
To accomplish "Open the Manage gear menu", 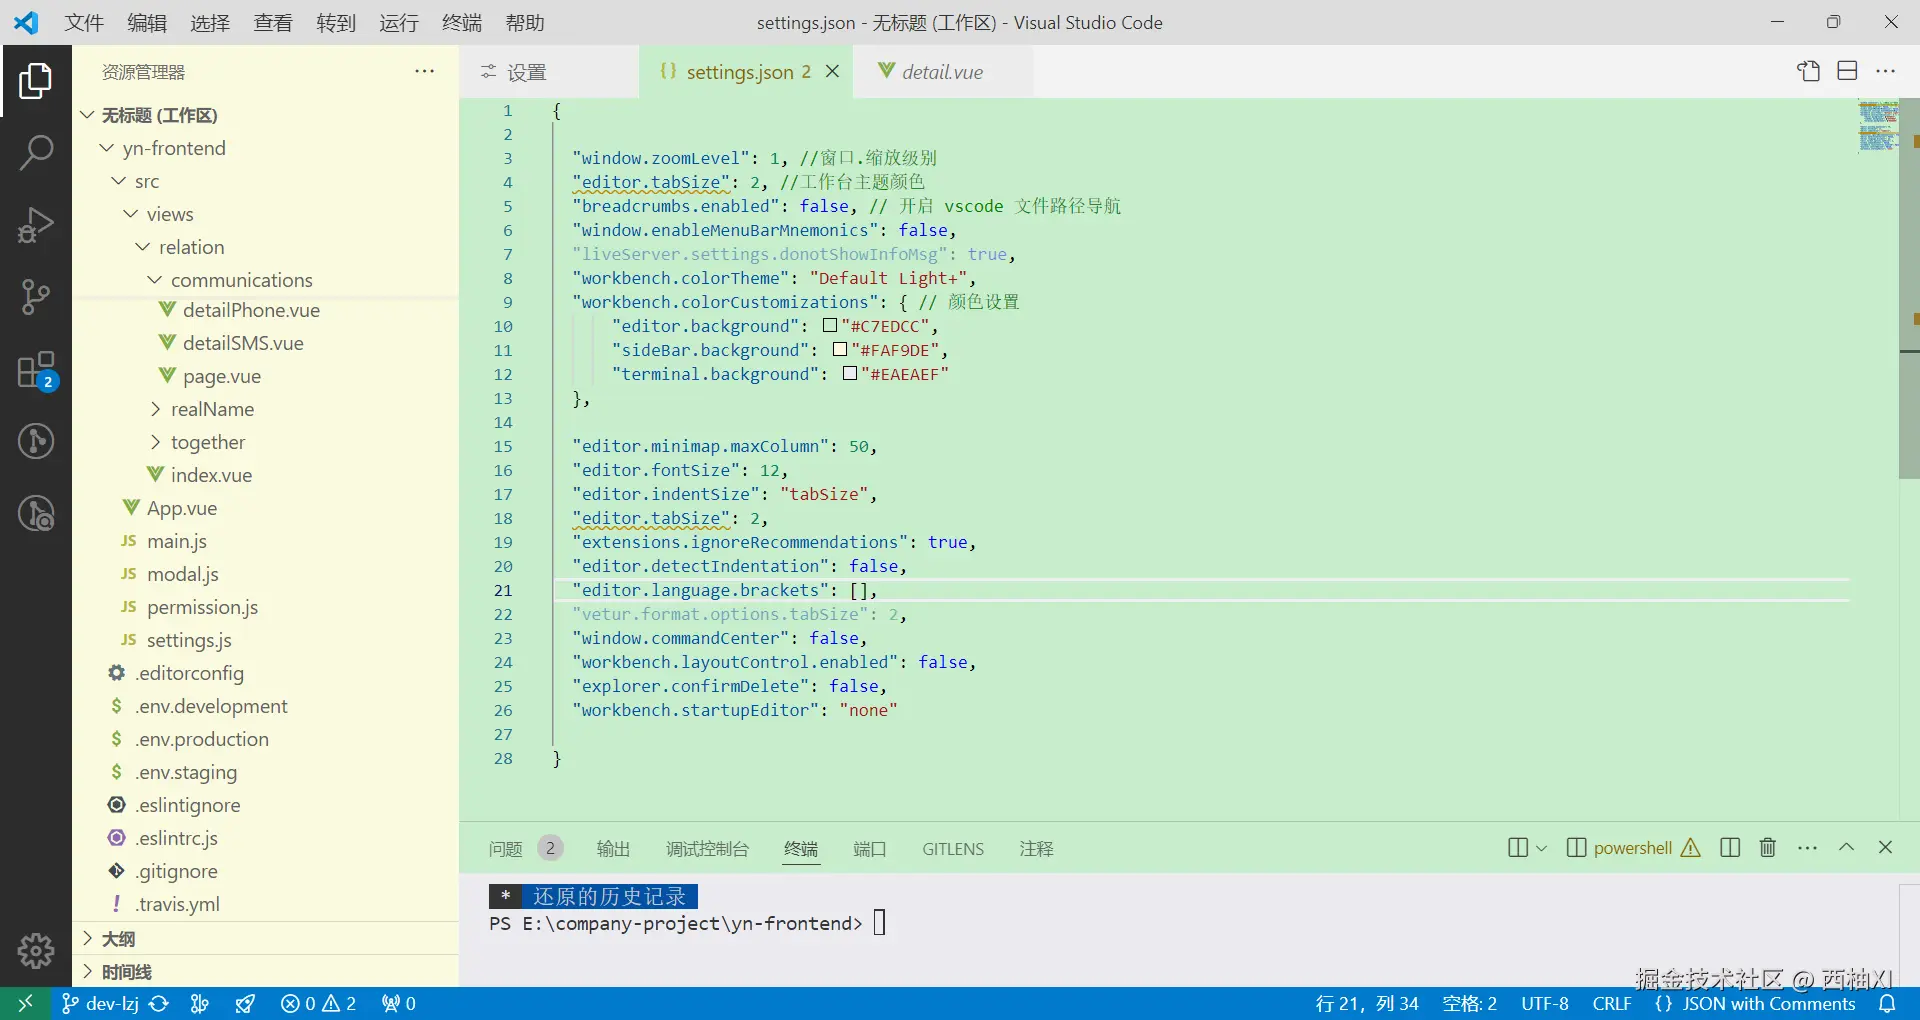I will coord(36,951).
